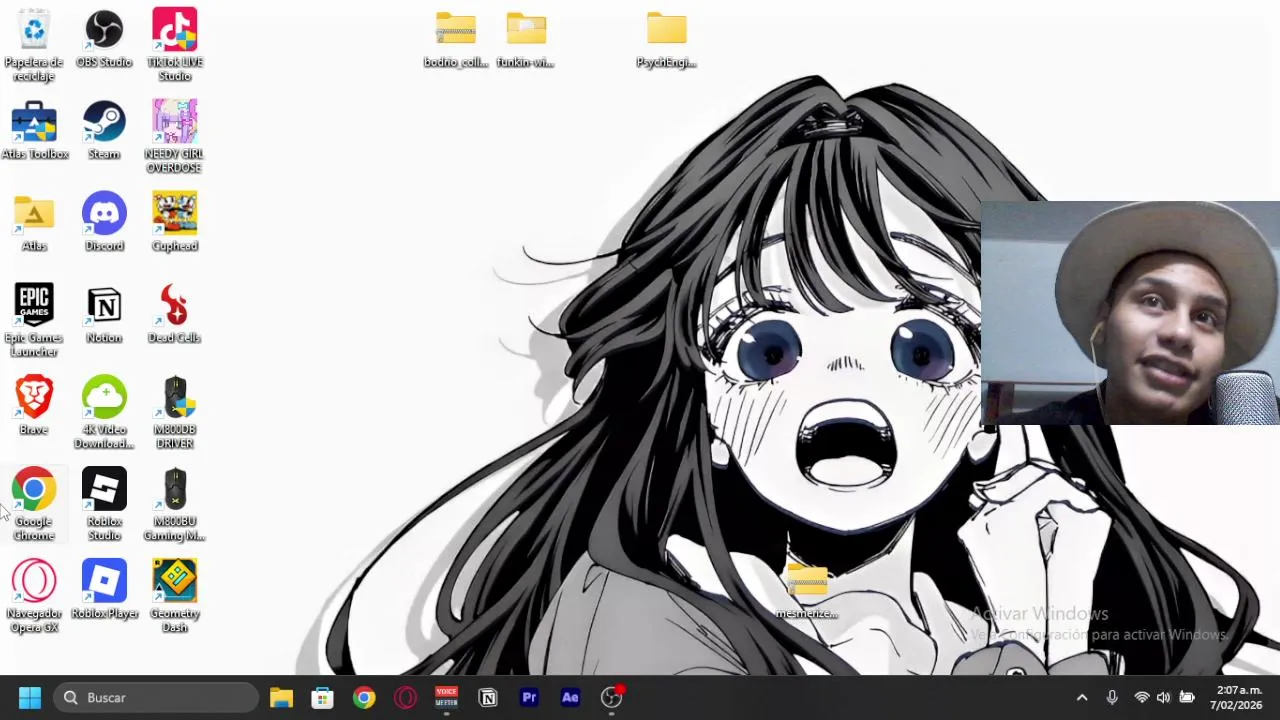Open the Windows Start menu button
Viewport: 1280px width, 720px height.
point(30,697)
